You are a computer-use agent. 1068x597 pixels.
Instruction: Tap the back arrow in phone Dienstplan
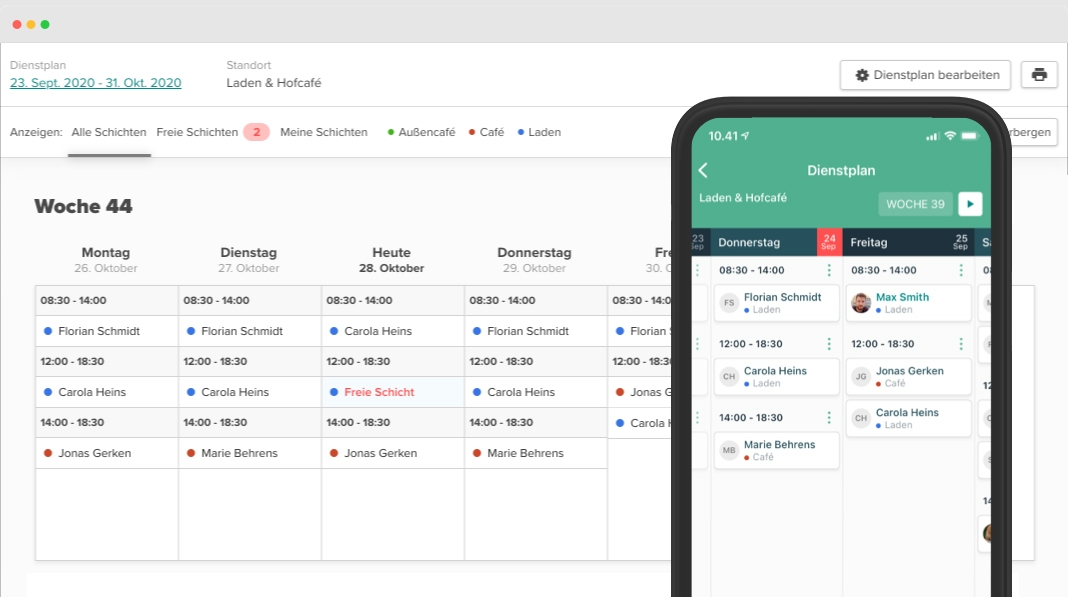pyautogui.click(x=703, y=170)
